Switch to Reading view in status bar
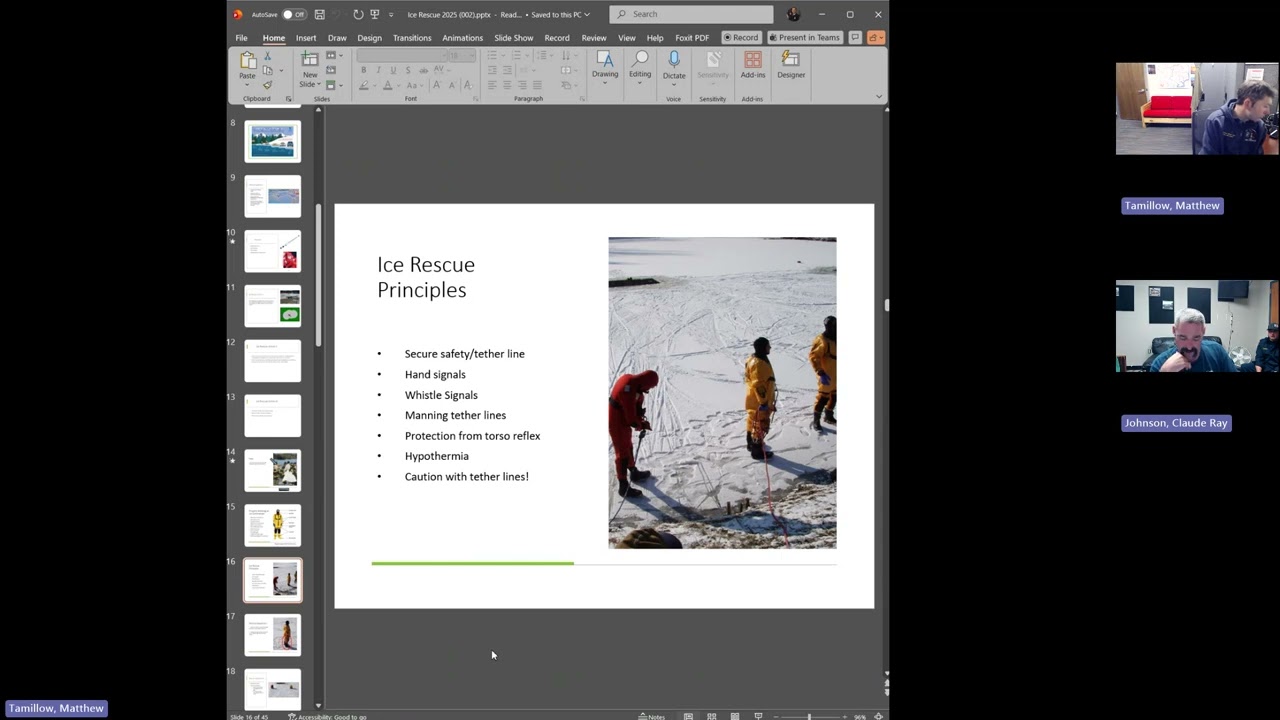Viewport: 1280px width, 720px height. pyautogui.click(x=734, y=716)
